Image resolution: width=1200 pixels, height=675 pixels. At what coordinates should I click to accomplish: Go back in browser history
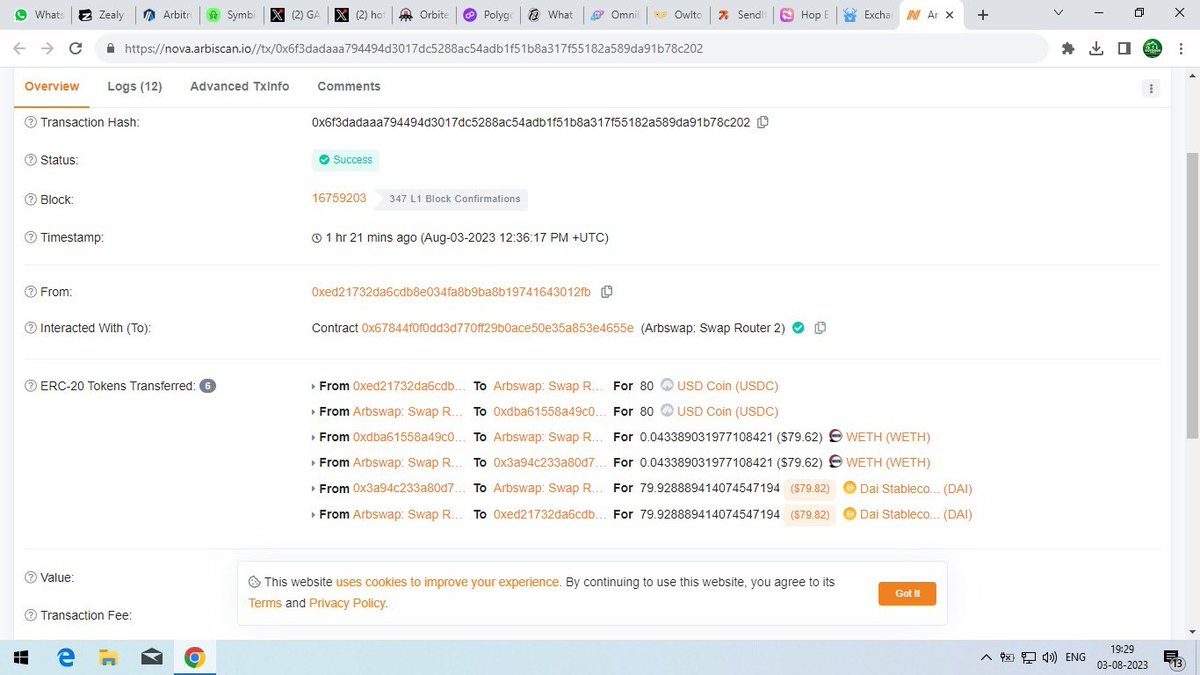[x=20, y=48]
